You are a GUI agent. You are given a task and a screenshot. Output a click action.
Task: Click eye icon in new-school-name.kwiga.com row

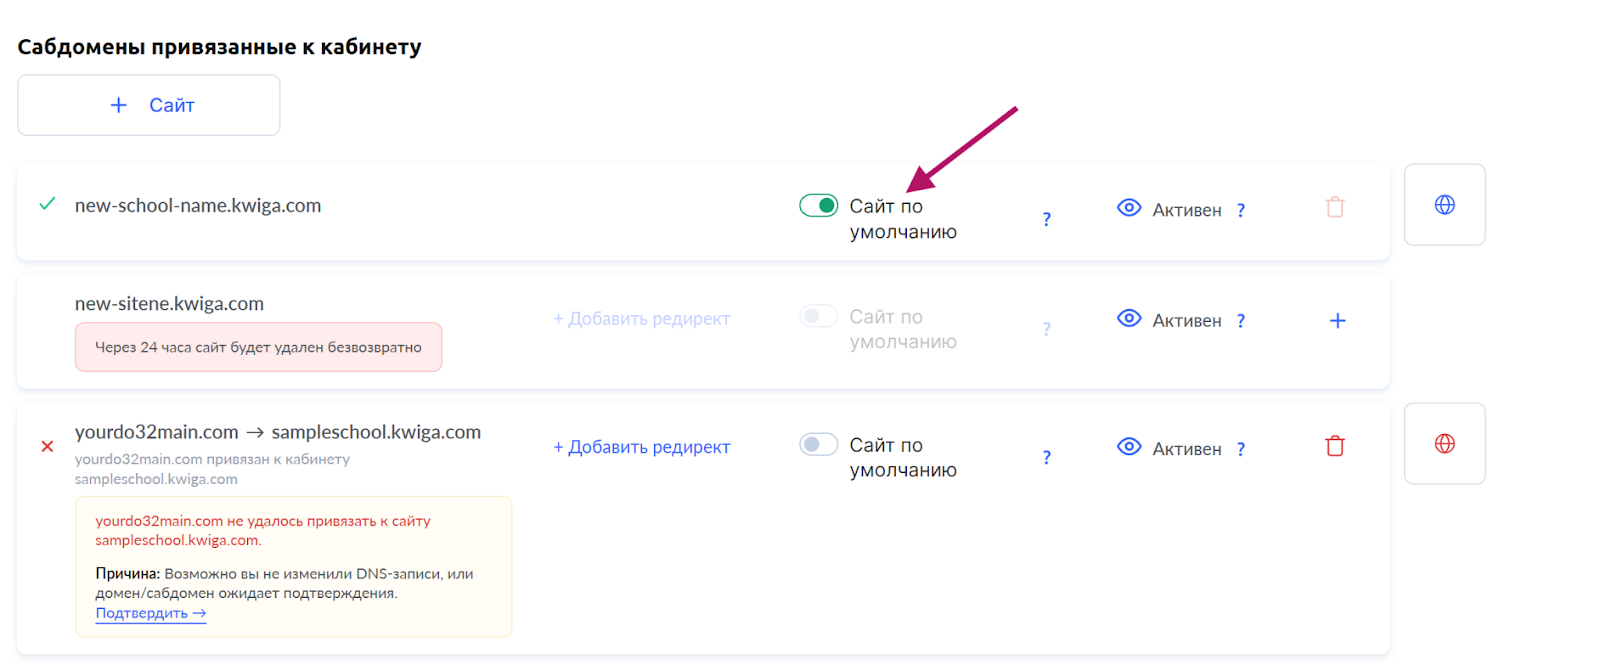pos(1129,208)
